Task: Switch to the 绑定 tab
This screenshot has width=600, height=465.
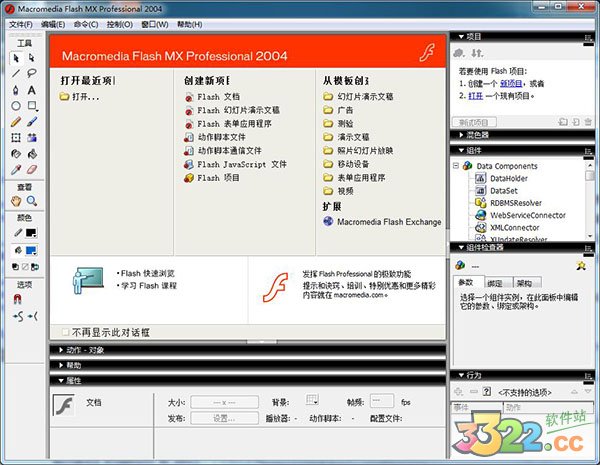Action: click(x=495, y=283)
